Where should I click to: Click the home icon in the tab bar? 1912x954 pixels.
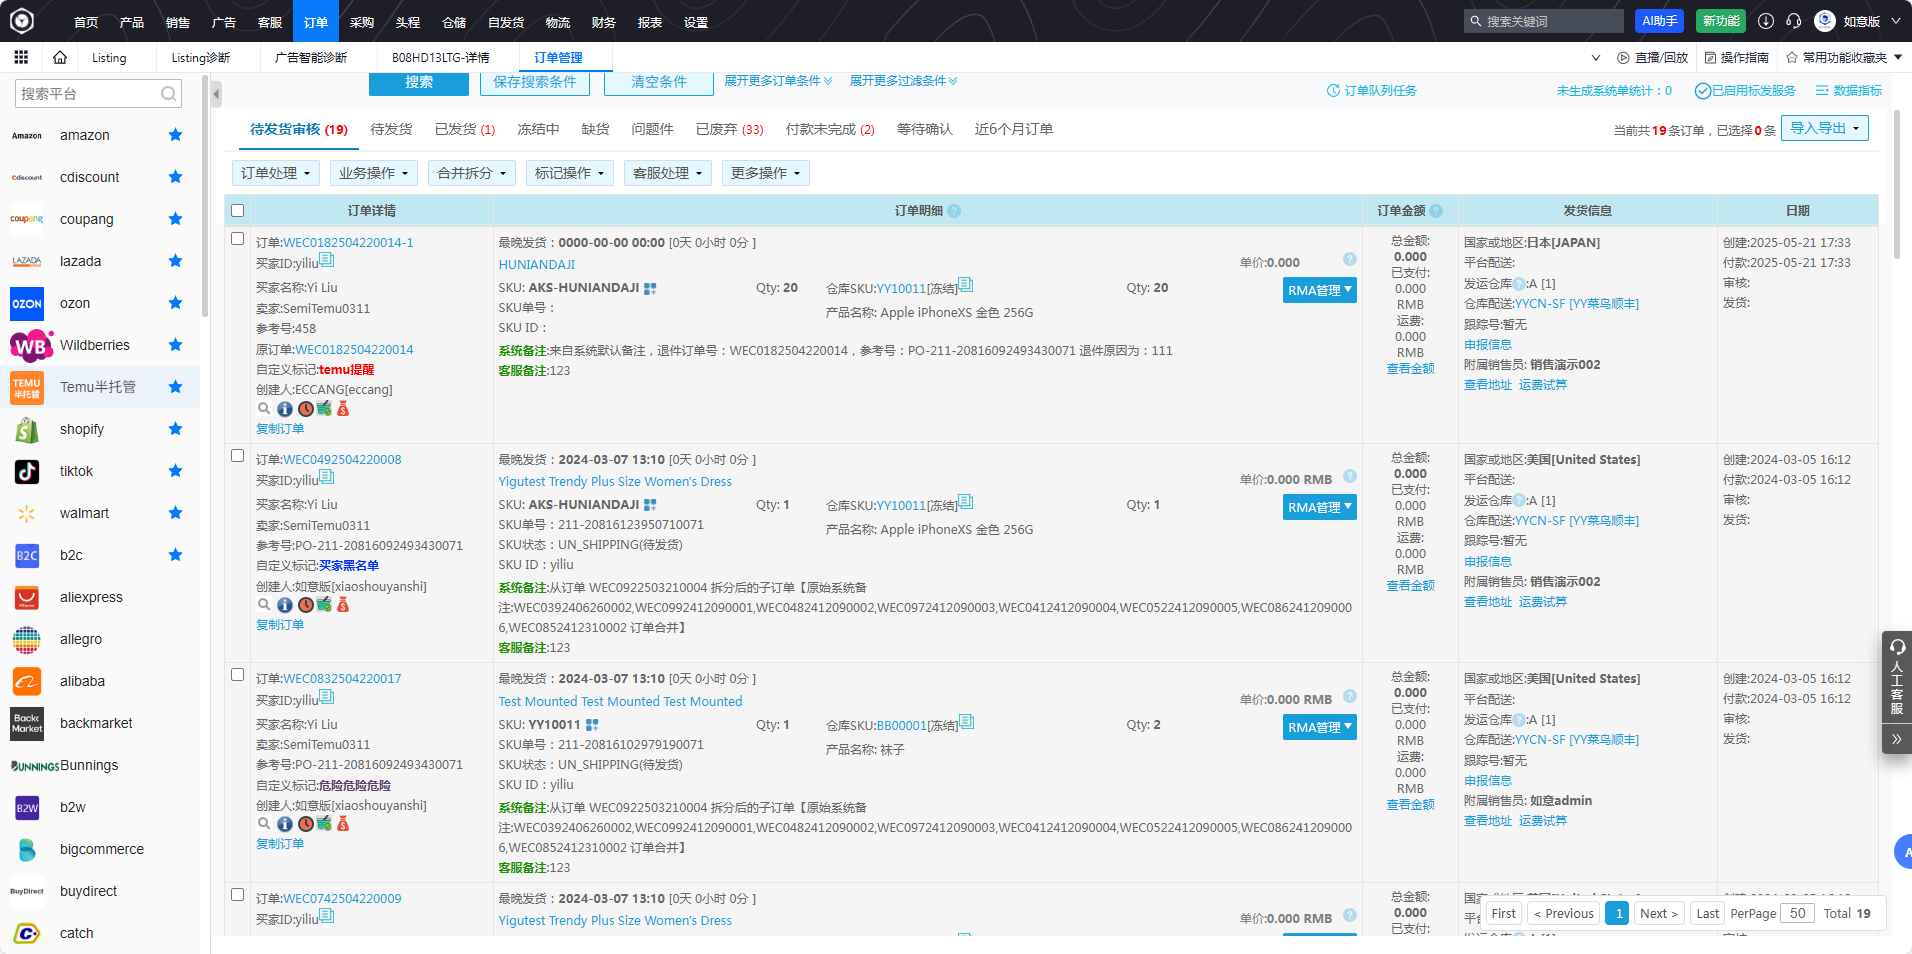60,58
